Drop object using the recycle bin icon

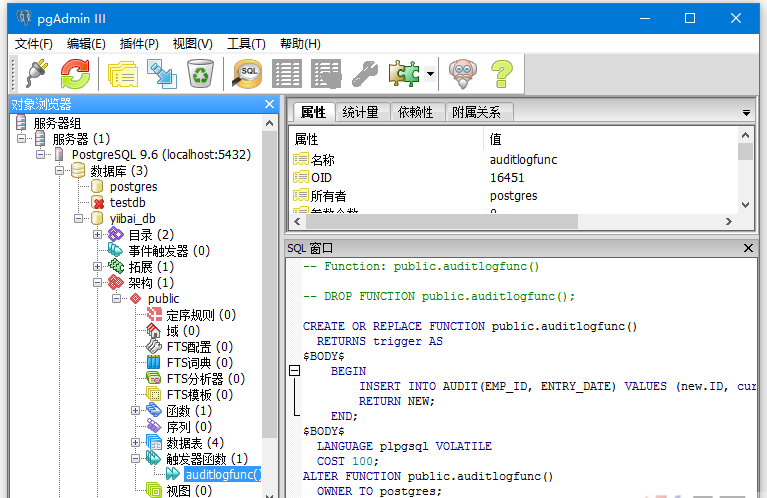[201, 74]
